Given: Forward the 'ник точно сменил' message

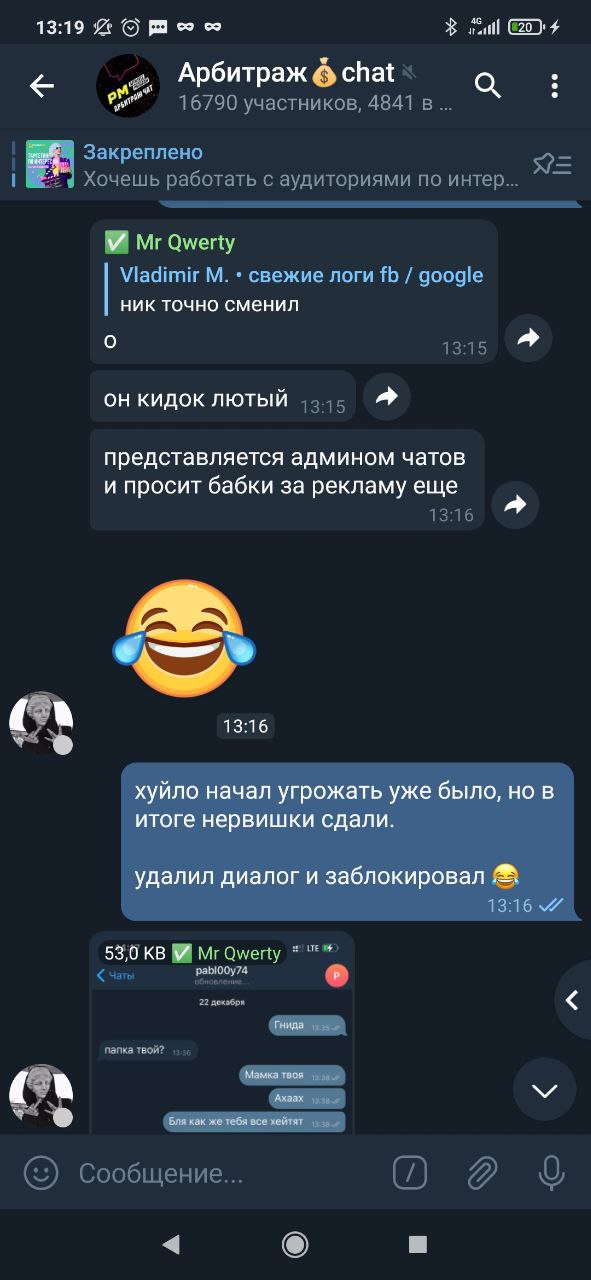Looking at the screenshot, I should pos(527,339).
